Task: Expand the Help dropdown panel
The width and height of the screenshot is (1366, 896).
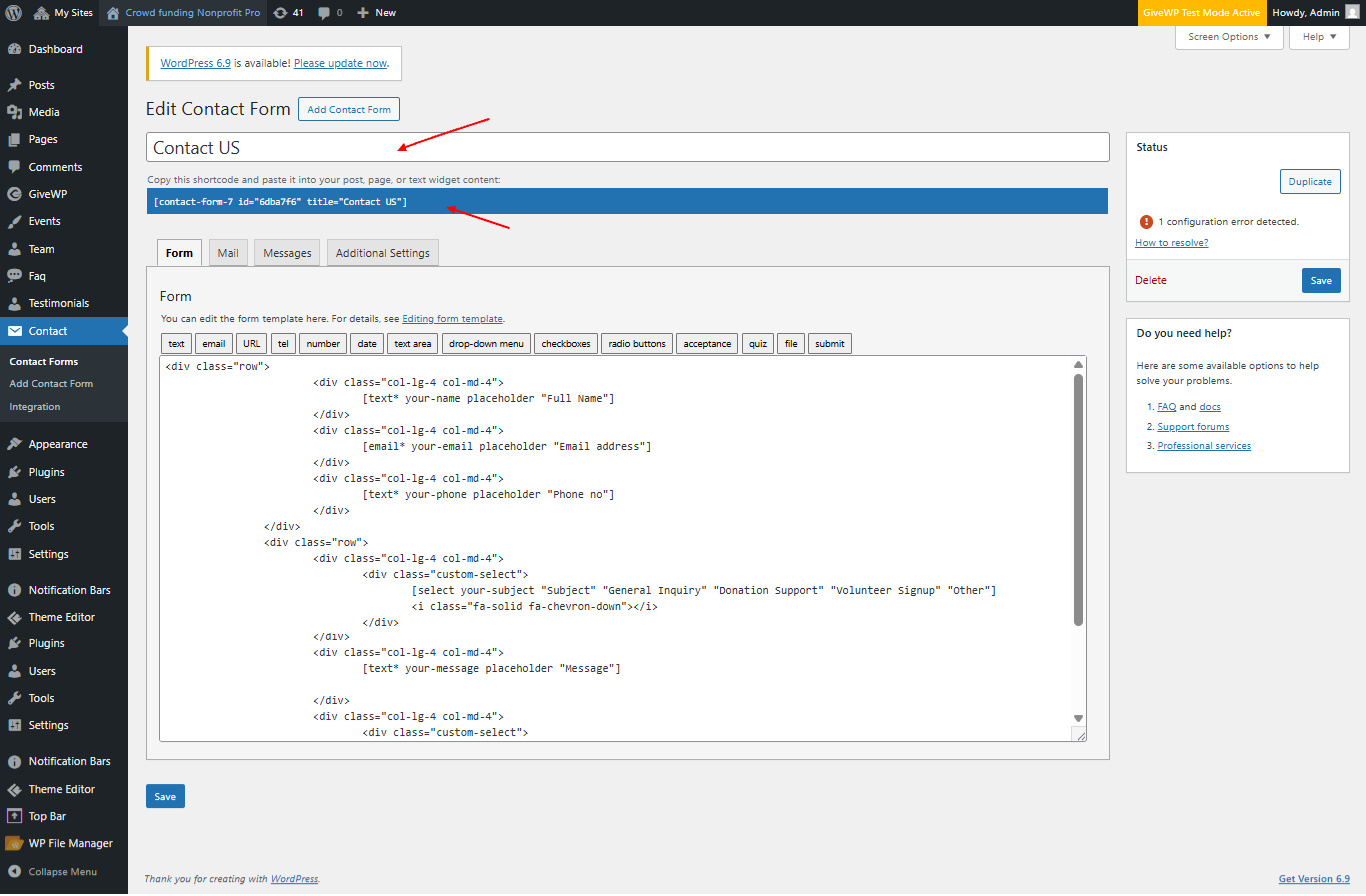Action: (1319, 37)
